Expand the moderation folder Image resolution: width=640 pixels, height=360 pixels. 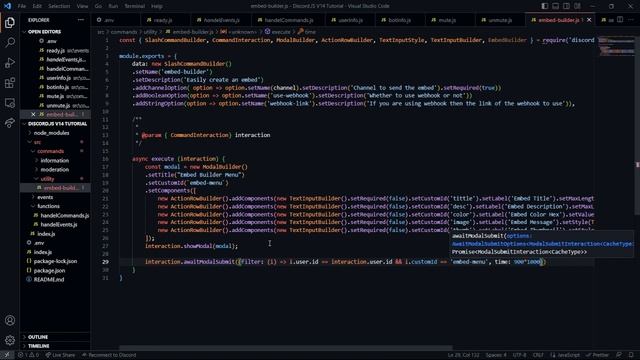pos(54,170)
